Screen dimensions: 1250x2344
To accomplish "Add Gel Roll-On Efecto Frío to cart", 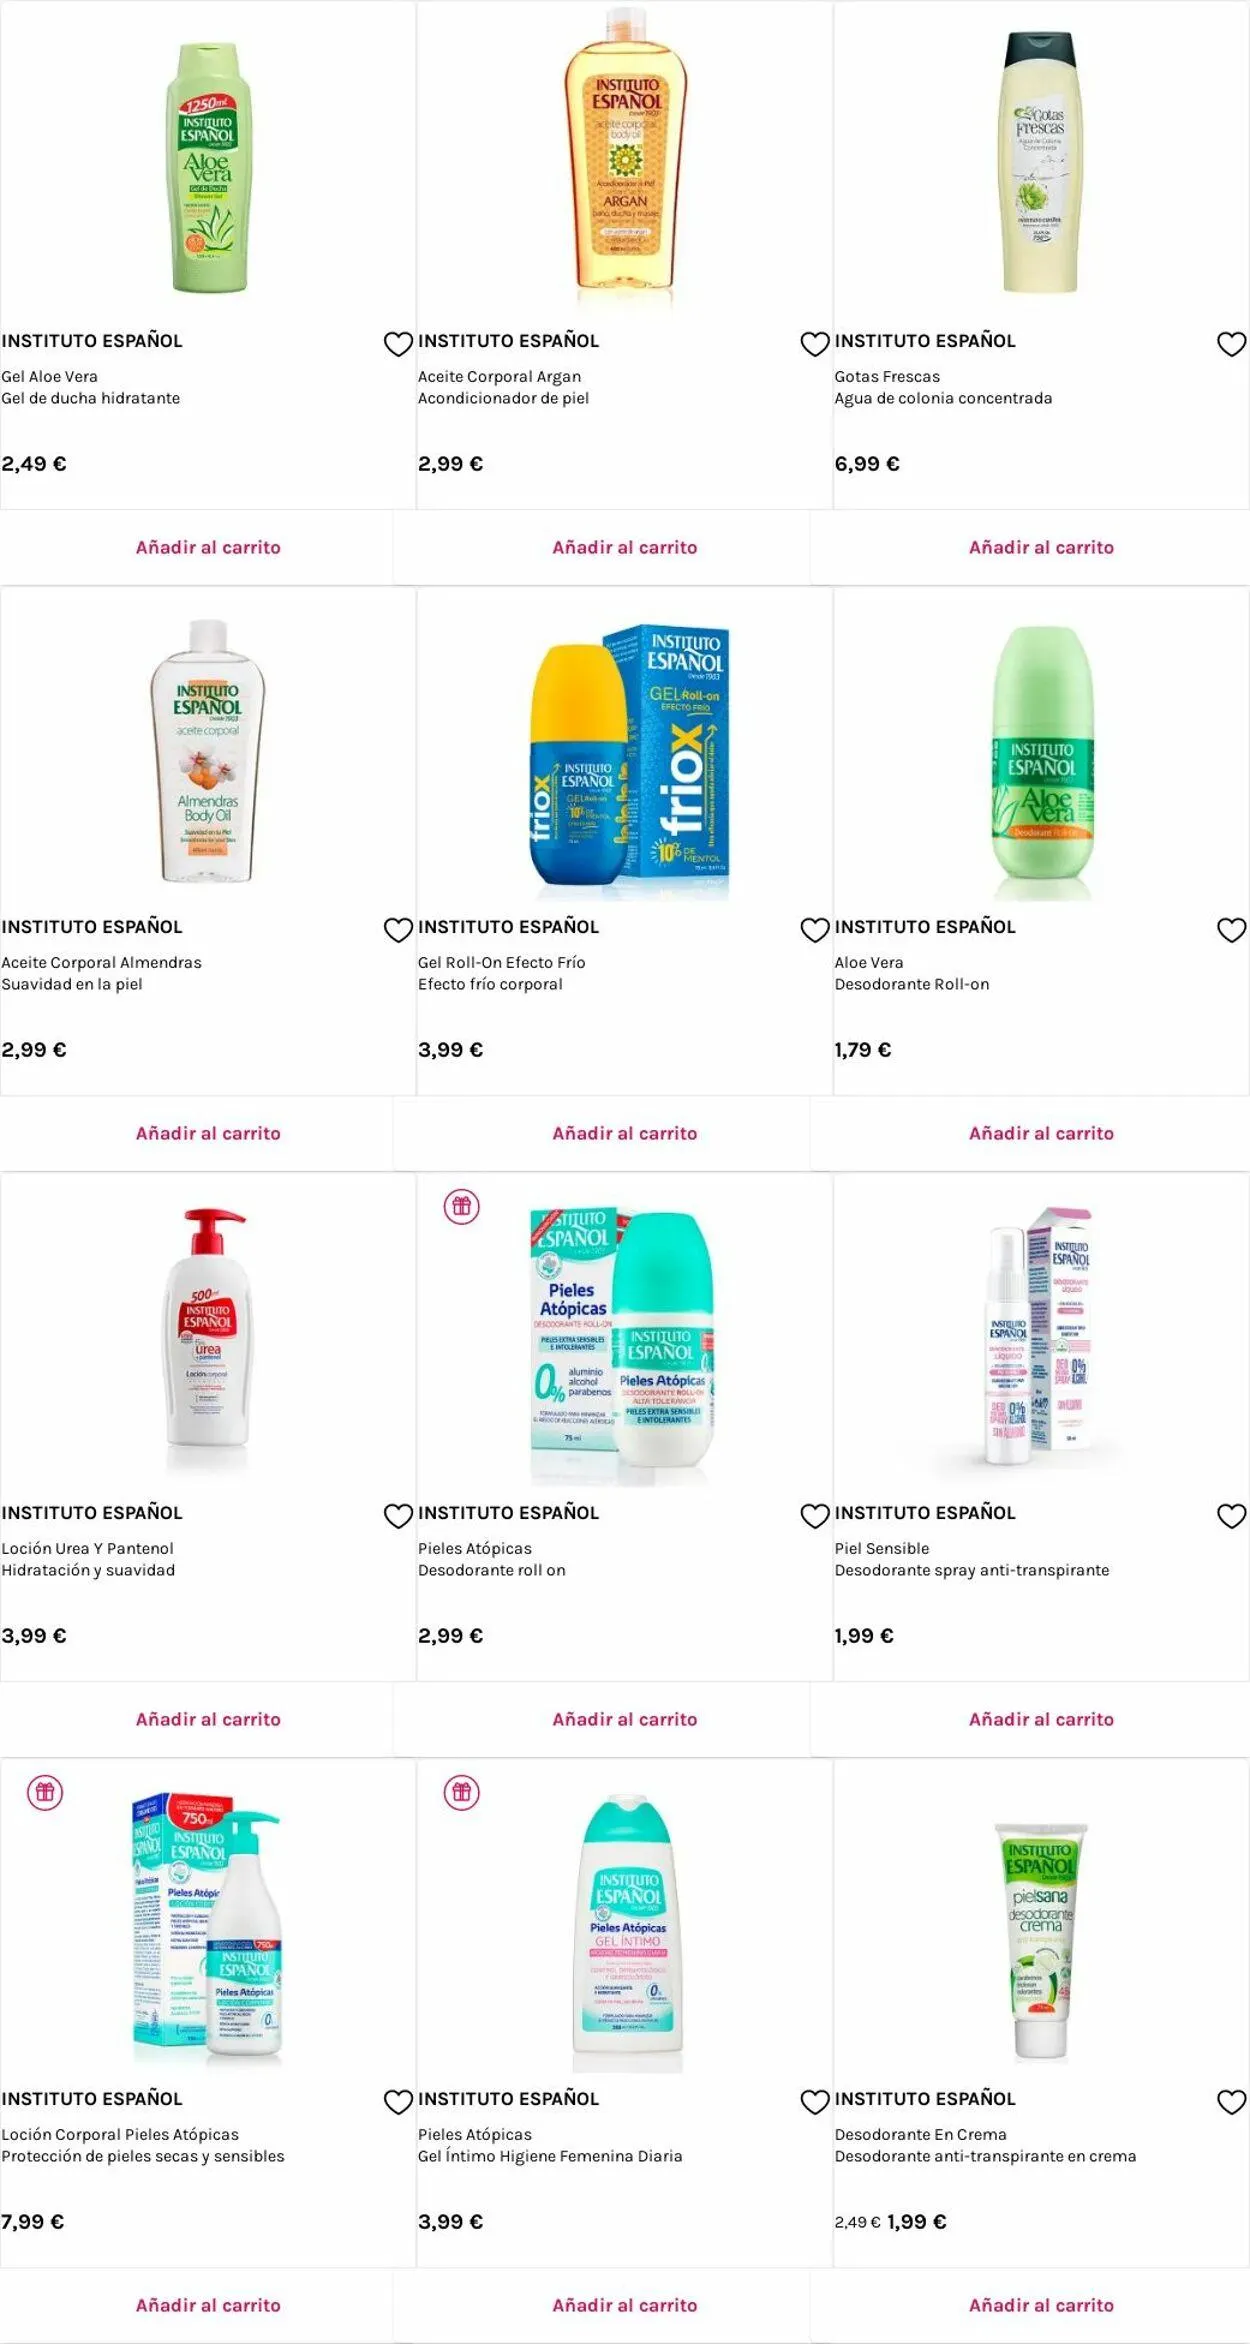I will point(624,1133).
